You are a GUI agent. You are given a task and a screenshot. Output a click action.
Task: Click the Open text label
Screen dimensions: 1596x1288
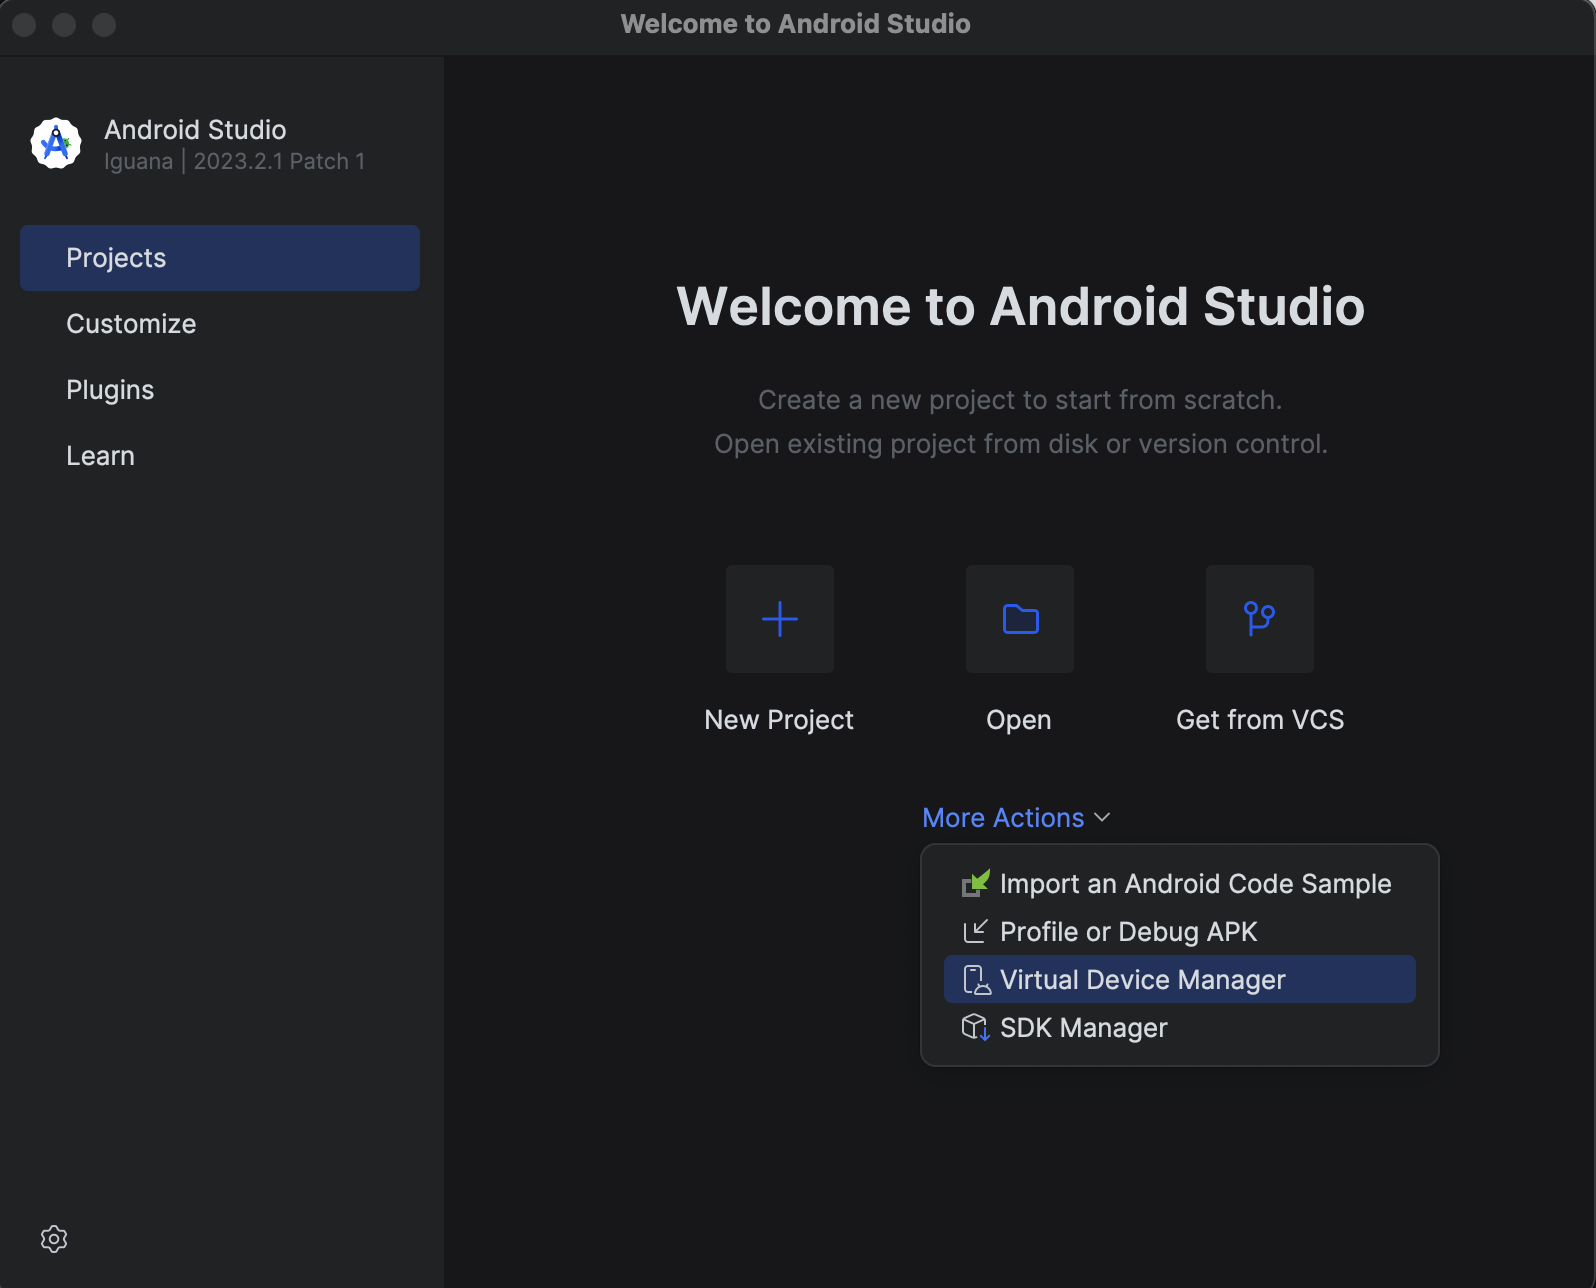tap(1018, 720)
